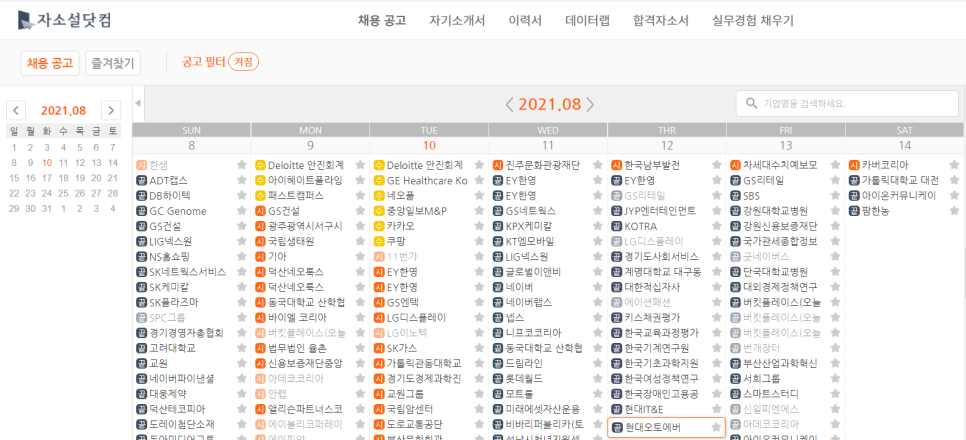Select day 10 in mini calendar
The height and width of the screenshot is (440, 966).
coord(47,163)
